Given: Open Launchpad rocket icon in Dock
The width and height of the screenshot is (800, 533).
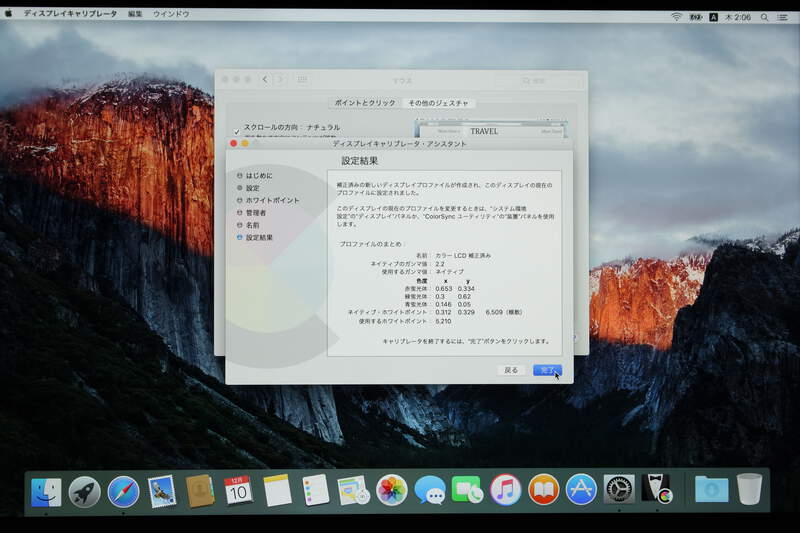Looking at the screenshot, I should coord(84,491).
